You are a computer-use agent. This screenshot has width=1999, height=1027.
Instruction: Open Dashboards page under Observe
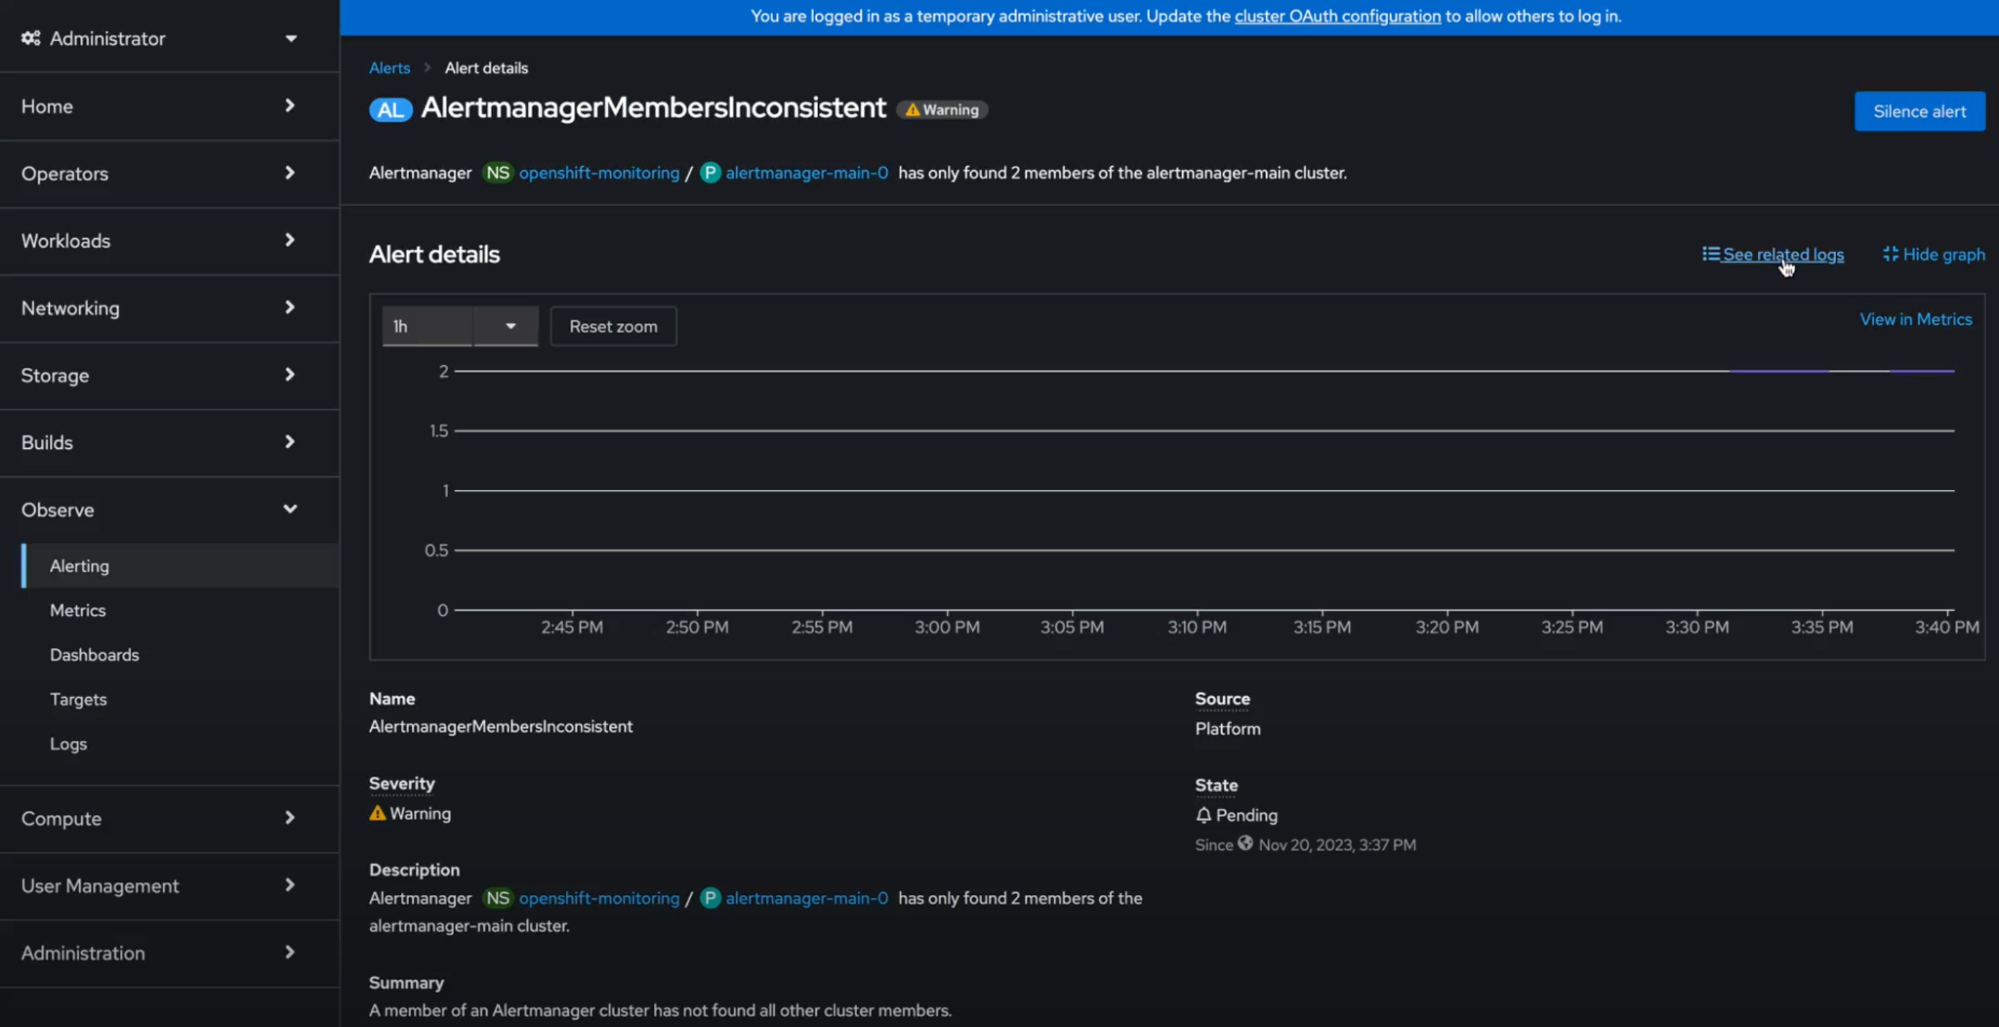[94, 655]
